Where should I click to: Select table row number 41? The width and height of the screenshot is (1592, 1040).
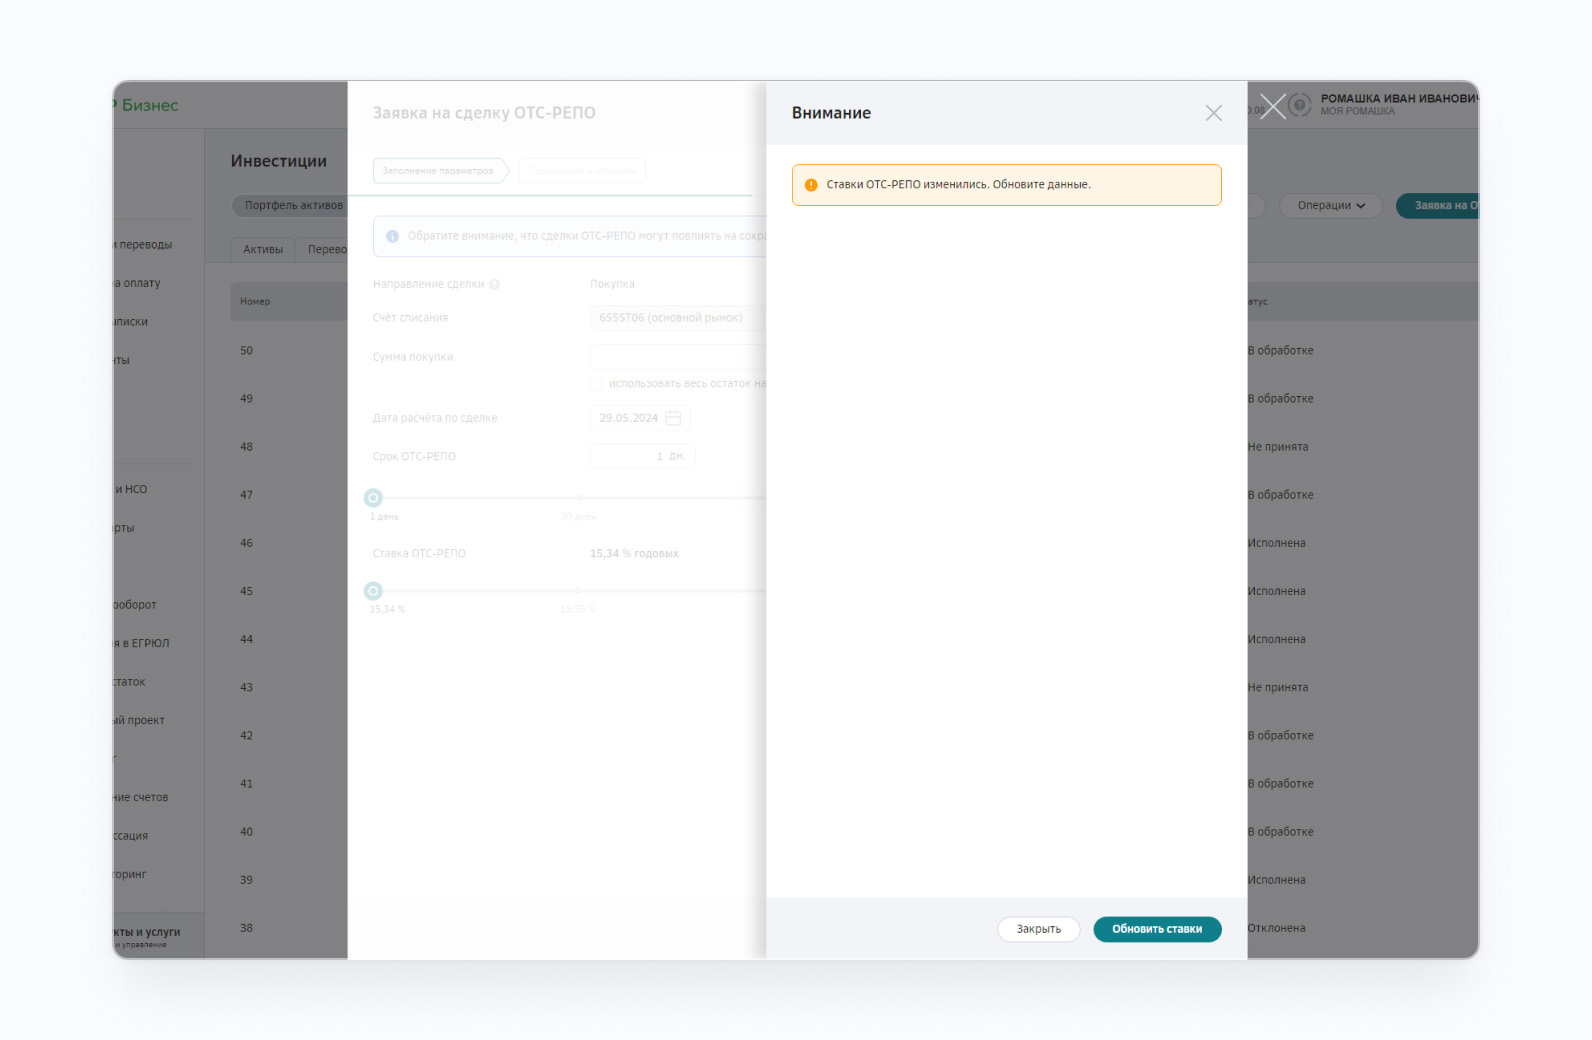pyautogui.click(x=246, y=784)
